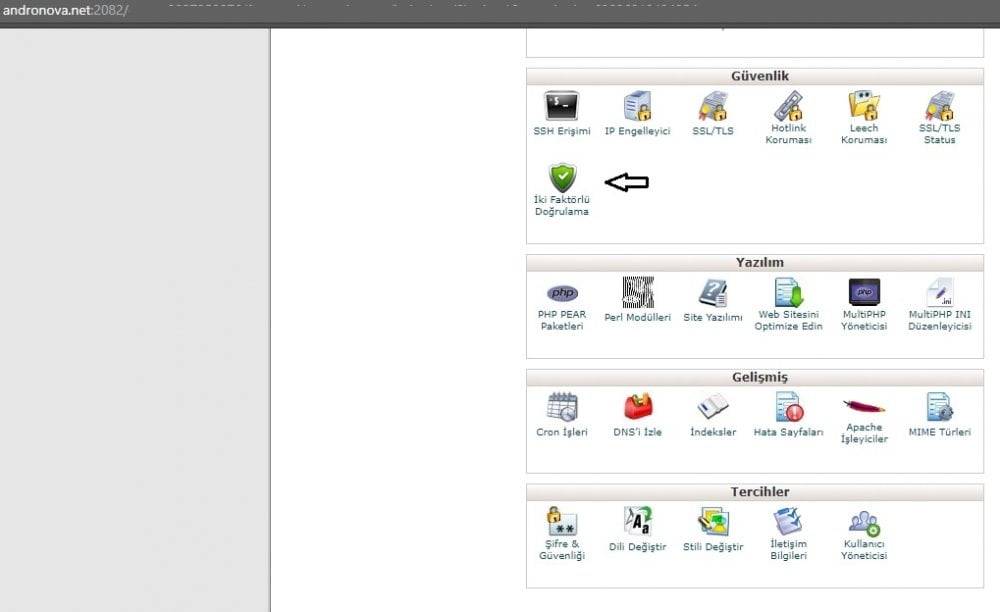Click the Dili Değiştir text link
The height and width of the screenshot is (612, 1000).
click(x=638, y=546)
